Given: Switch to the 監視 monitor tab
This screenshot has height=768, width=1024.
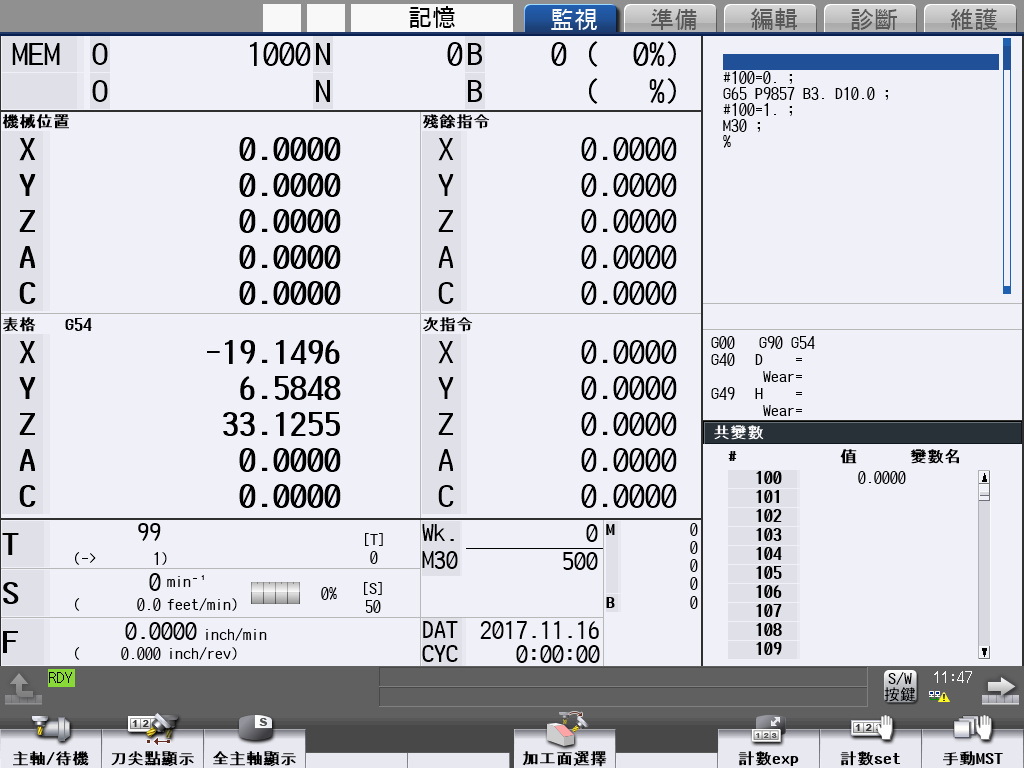Looking at the screenshot, I should (573, 18).
